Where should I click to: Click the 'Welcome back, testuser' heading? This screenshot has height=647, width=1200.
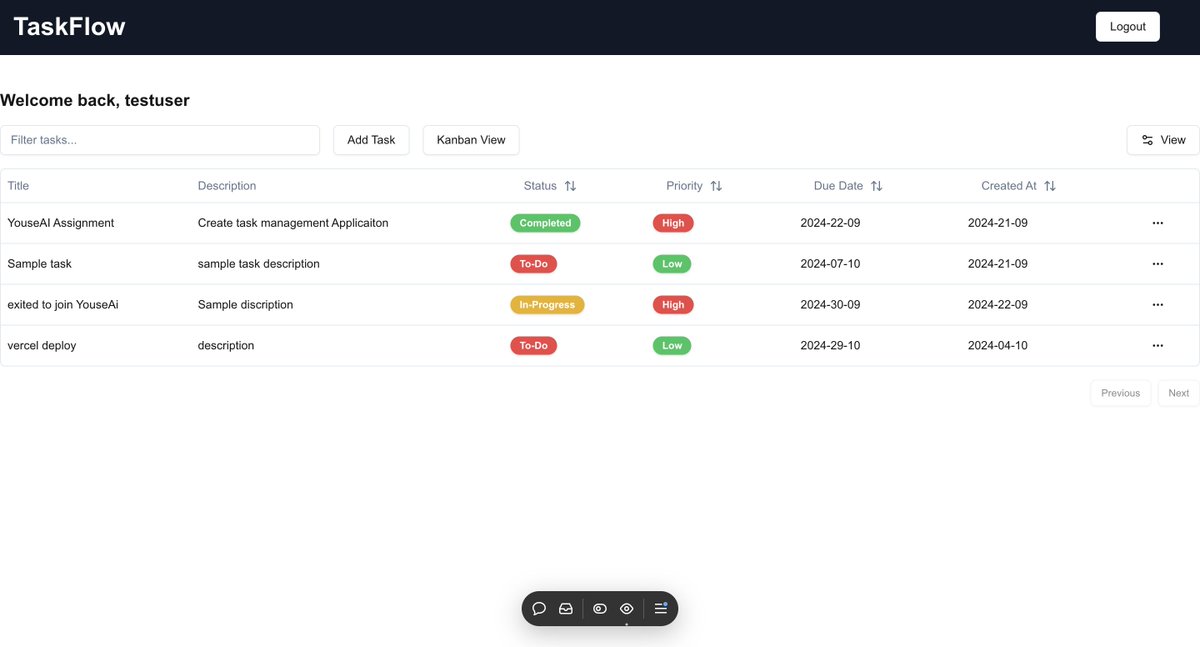point(95,100)
